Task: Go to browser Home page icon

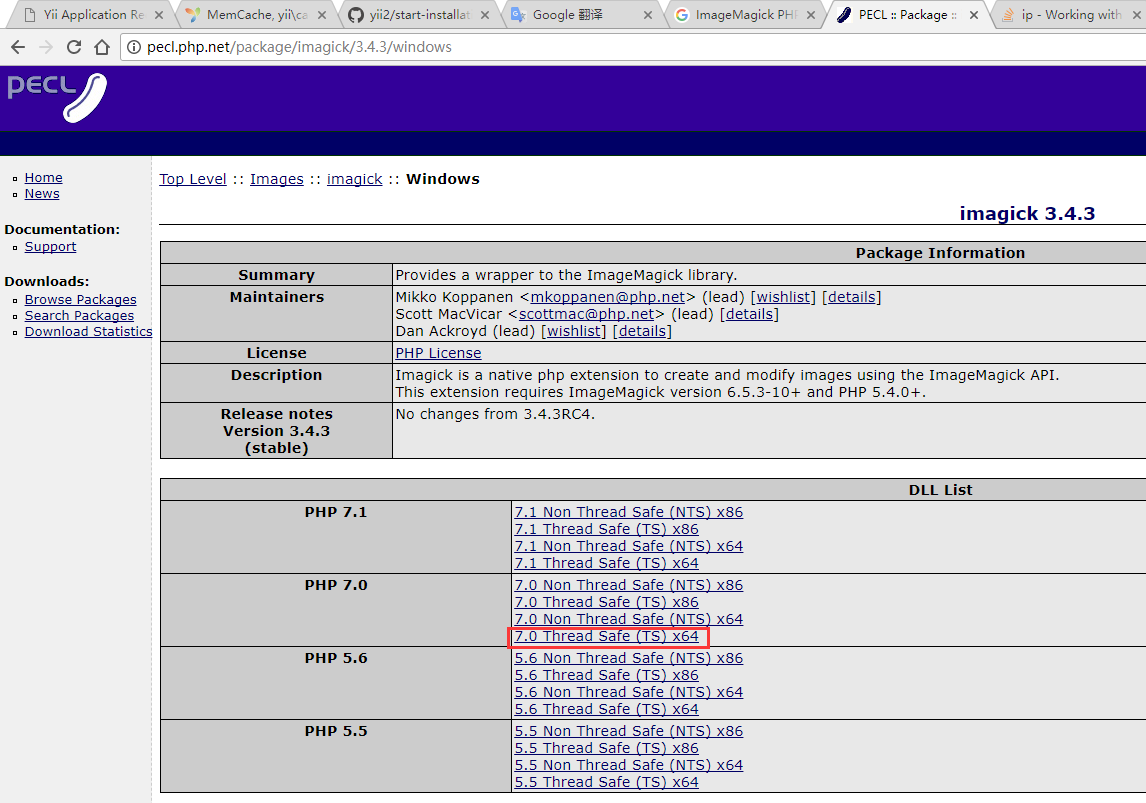Action: pyautogui.click(x=102, y=47)
